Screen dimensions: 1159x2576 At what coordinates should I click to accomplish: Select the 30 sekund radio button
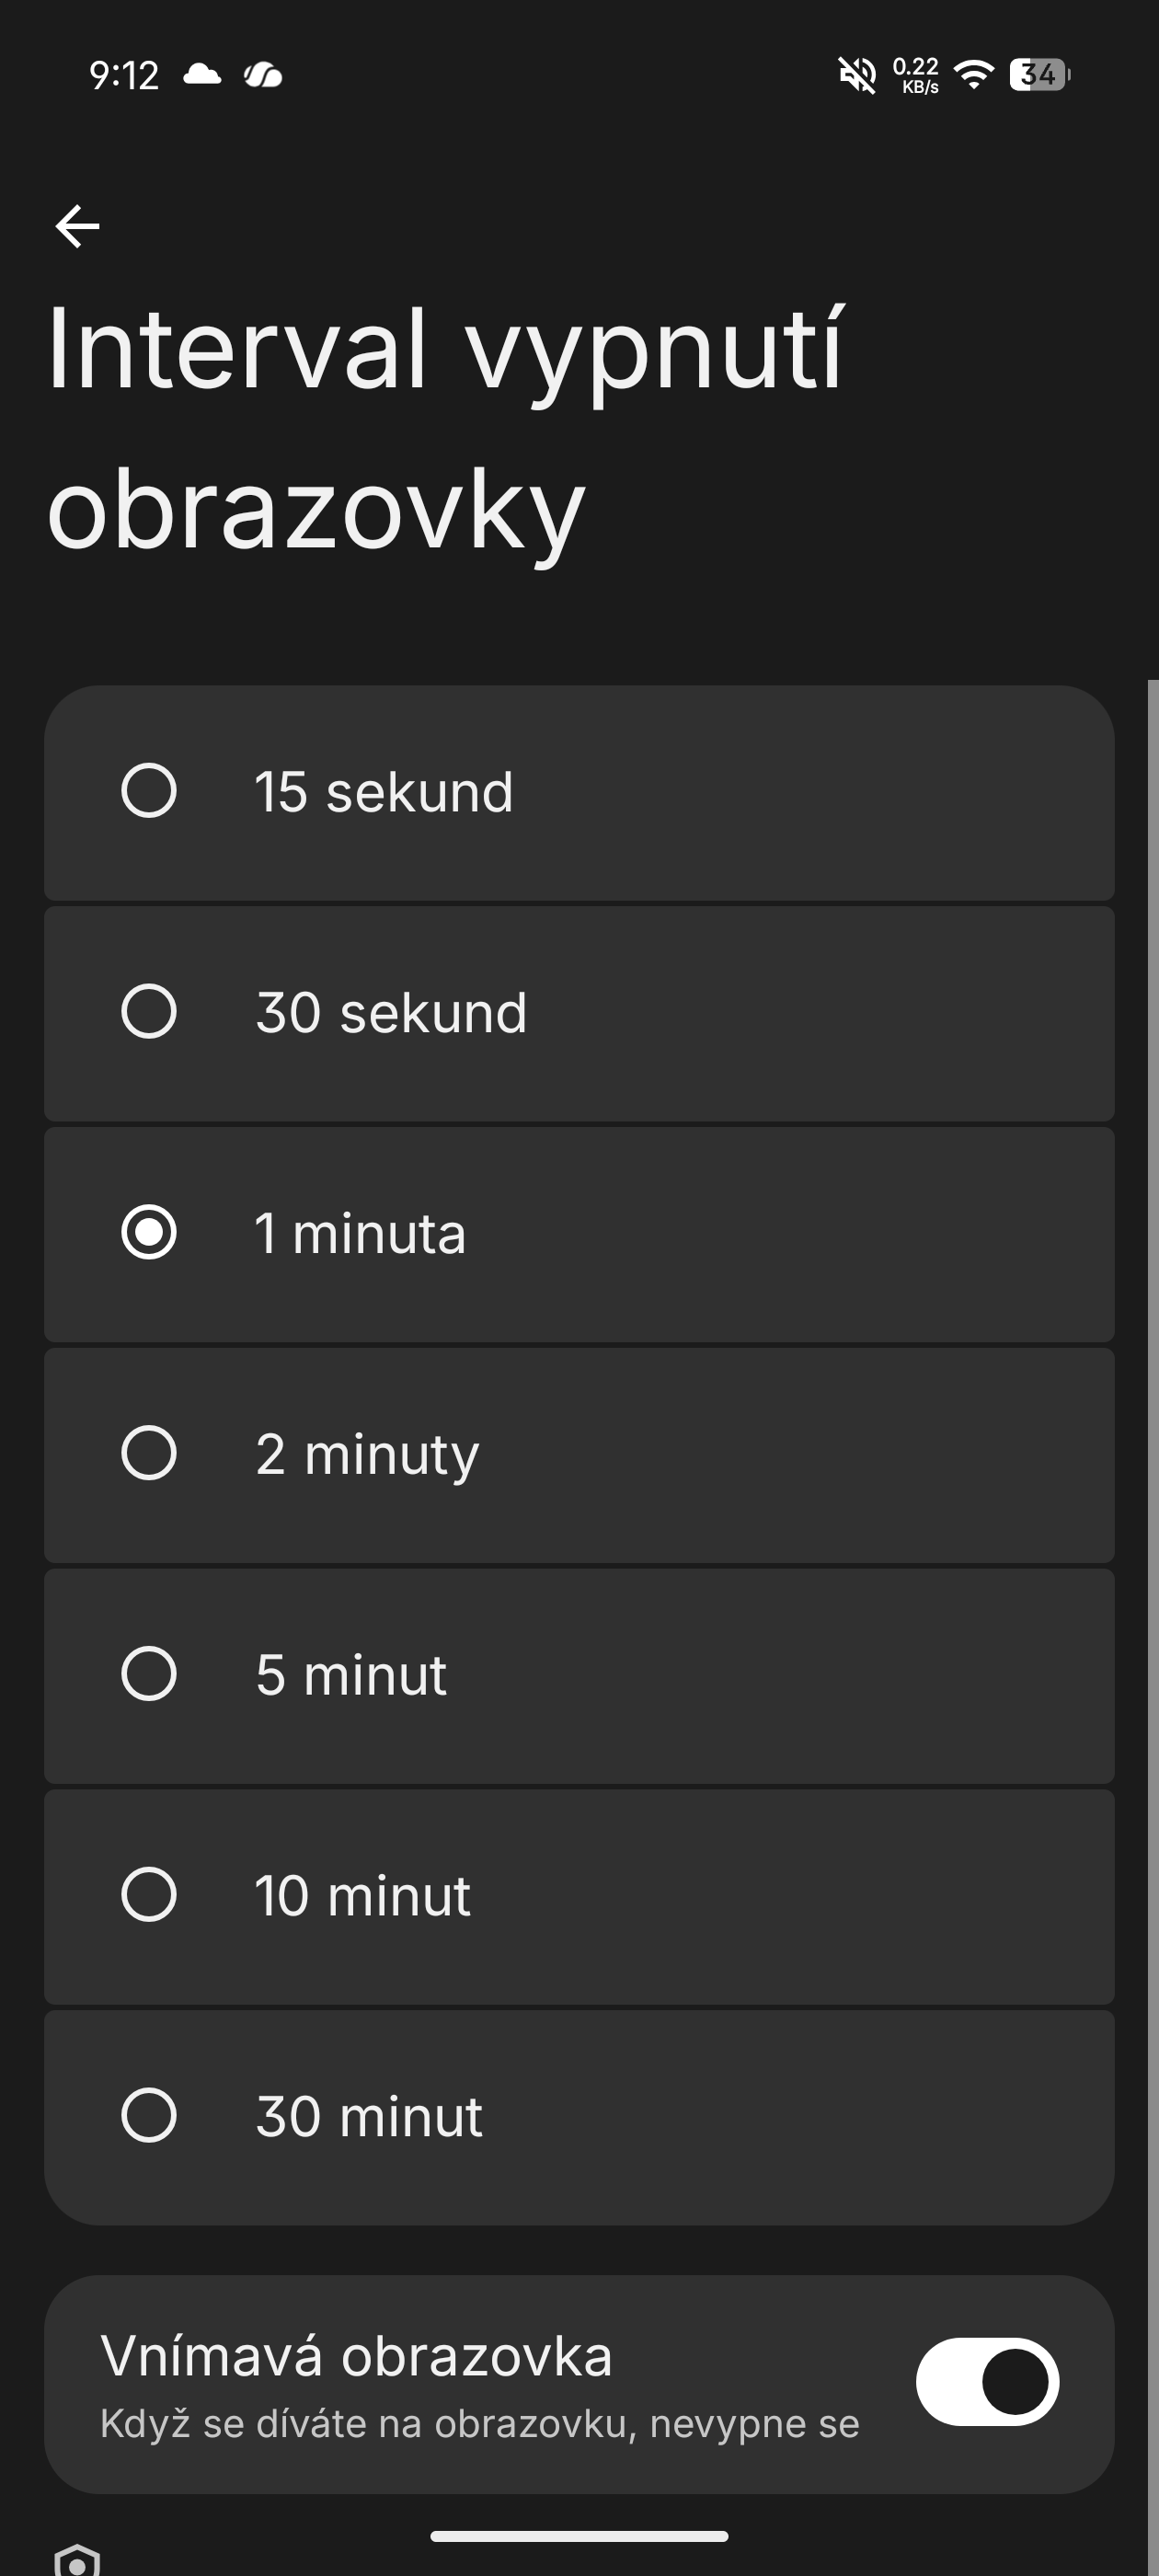coord(149,1012)
